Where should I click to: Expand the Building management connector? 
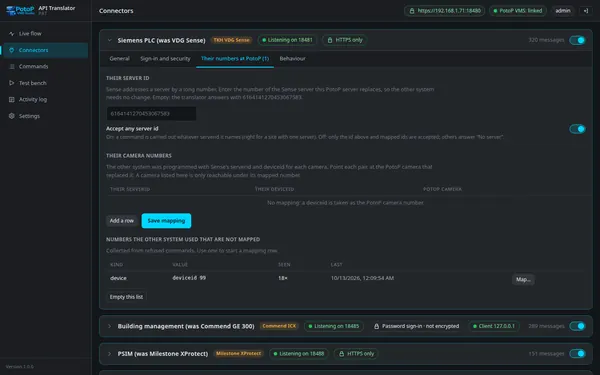pyautogui.click(x=109, y=326)
